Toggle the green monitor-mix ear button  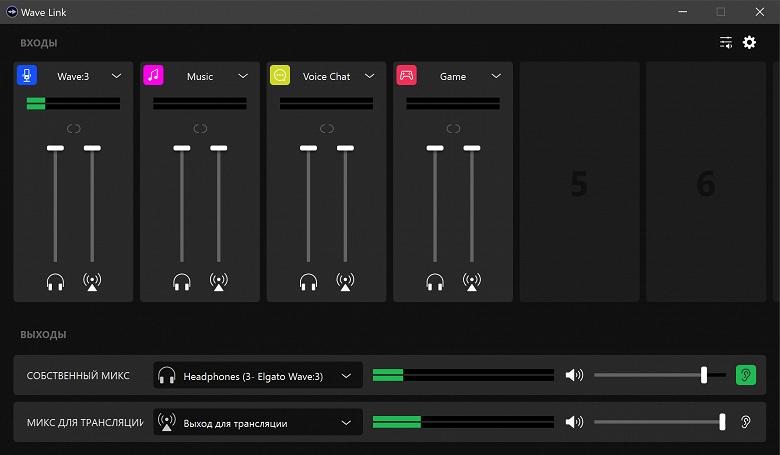tap(746, 375)
